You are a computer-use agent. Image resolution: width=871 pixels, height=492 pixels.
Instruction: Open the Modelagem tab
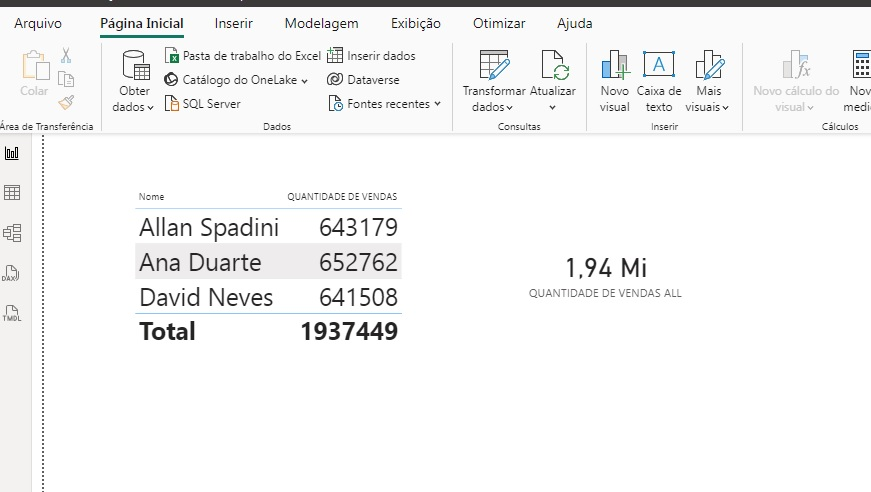[x=322, y=23]
